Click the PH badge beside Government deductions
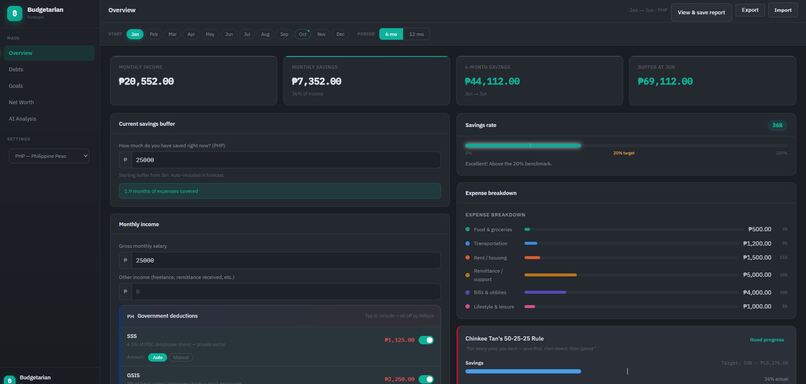Screen dimensions: 806x384 [x=131, y=316]
